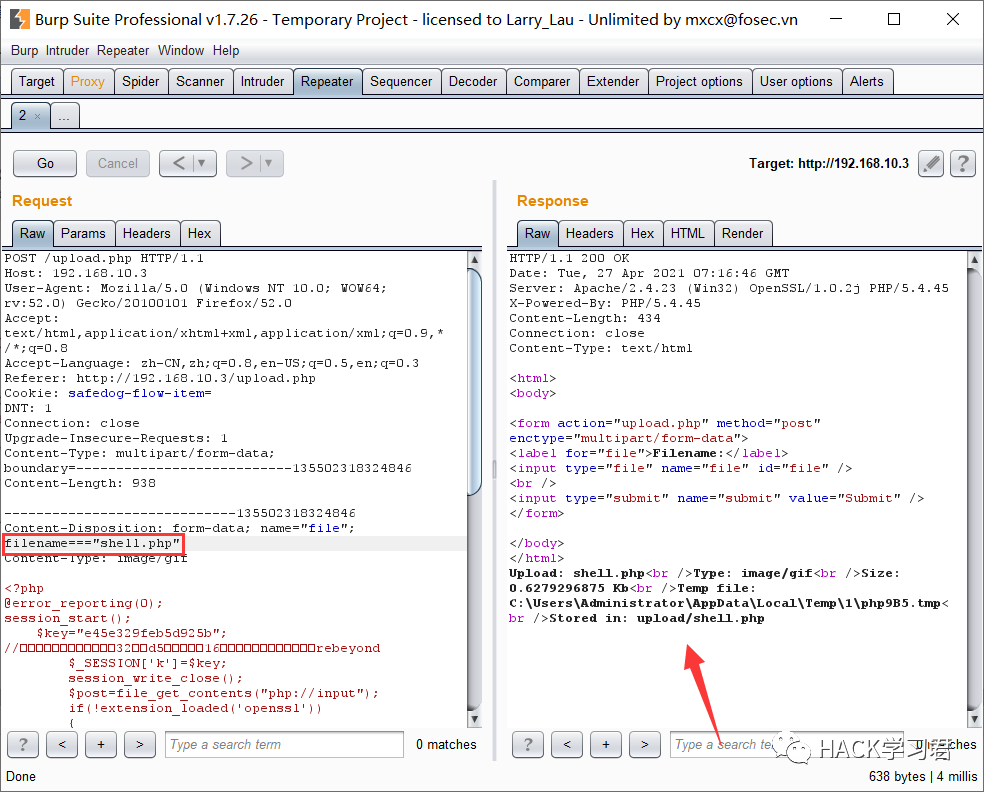984x792 pixels.
Task: Switch to the Comparer tab
Action: point(542,82)
